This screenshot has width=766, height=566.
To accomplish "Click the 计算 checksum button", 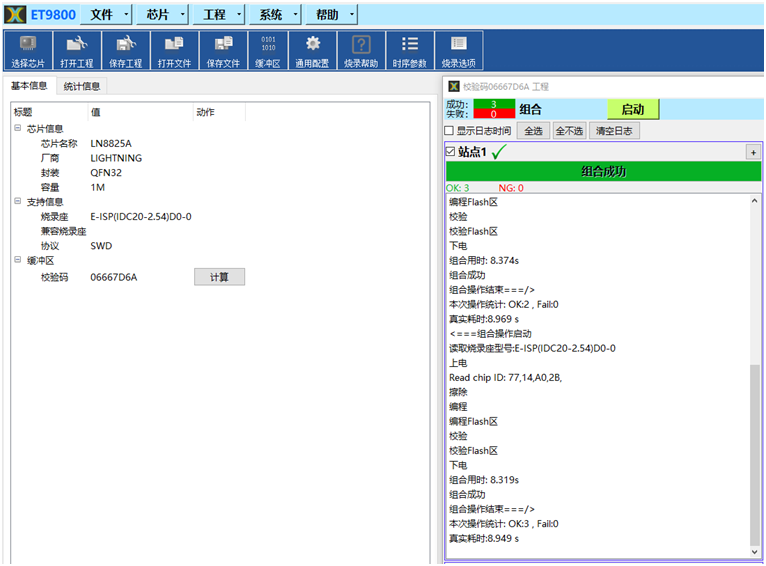I will pos(219,277).
